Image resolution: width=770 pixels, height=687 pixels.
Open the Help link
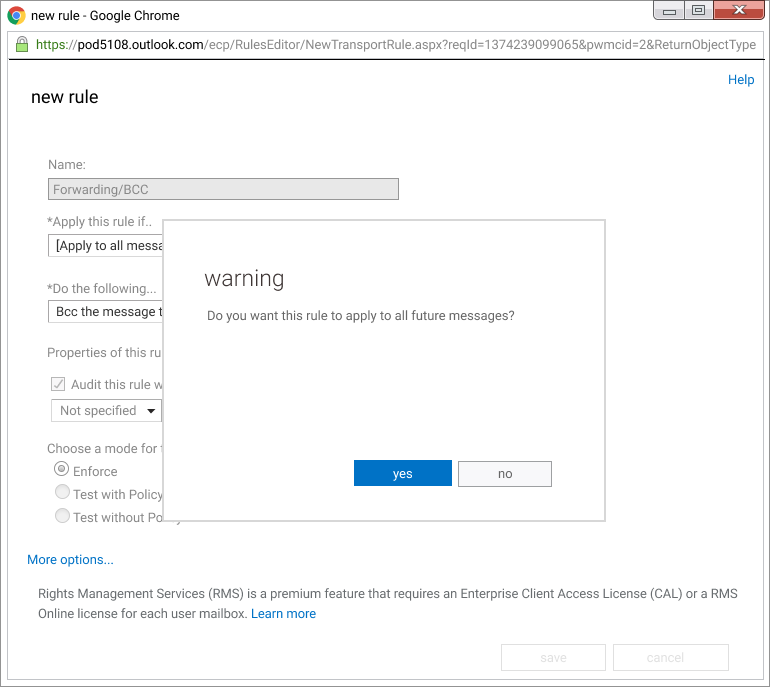(740, 80)
